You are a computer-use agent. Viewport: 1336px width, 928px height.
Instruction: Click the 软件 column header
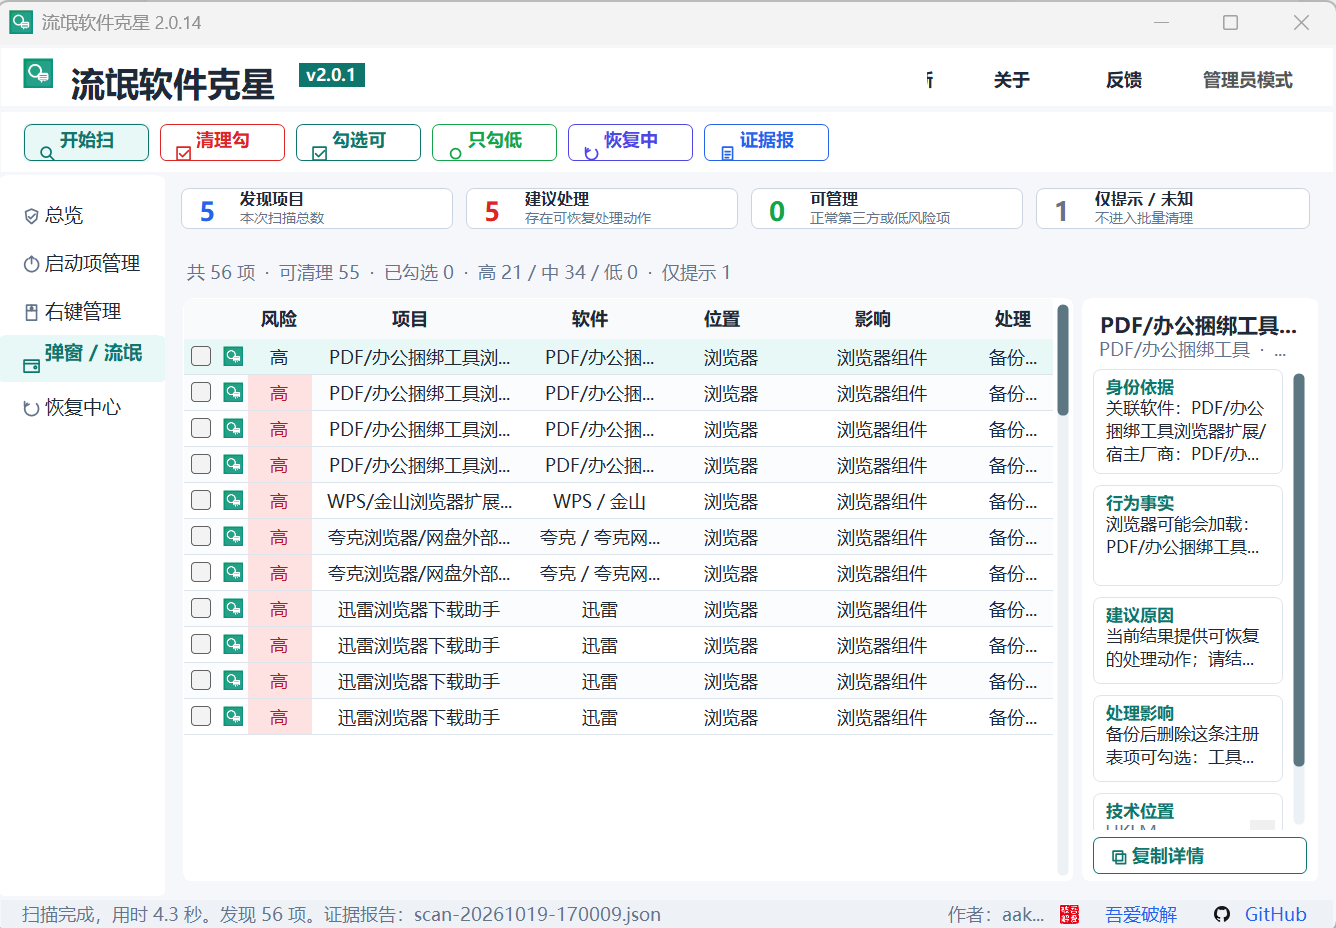pyautogui.click(x=590, y=319)
